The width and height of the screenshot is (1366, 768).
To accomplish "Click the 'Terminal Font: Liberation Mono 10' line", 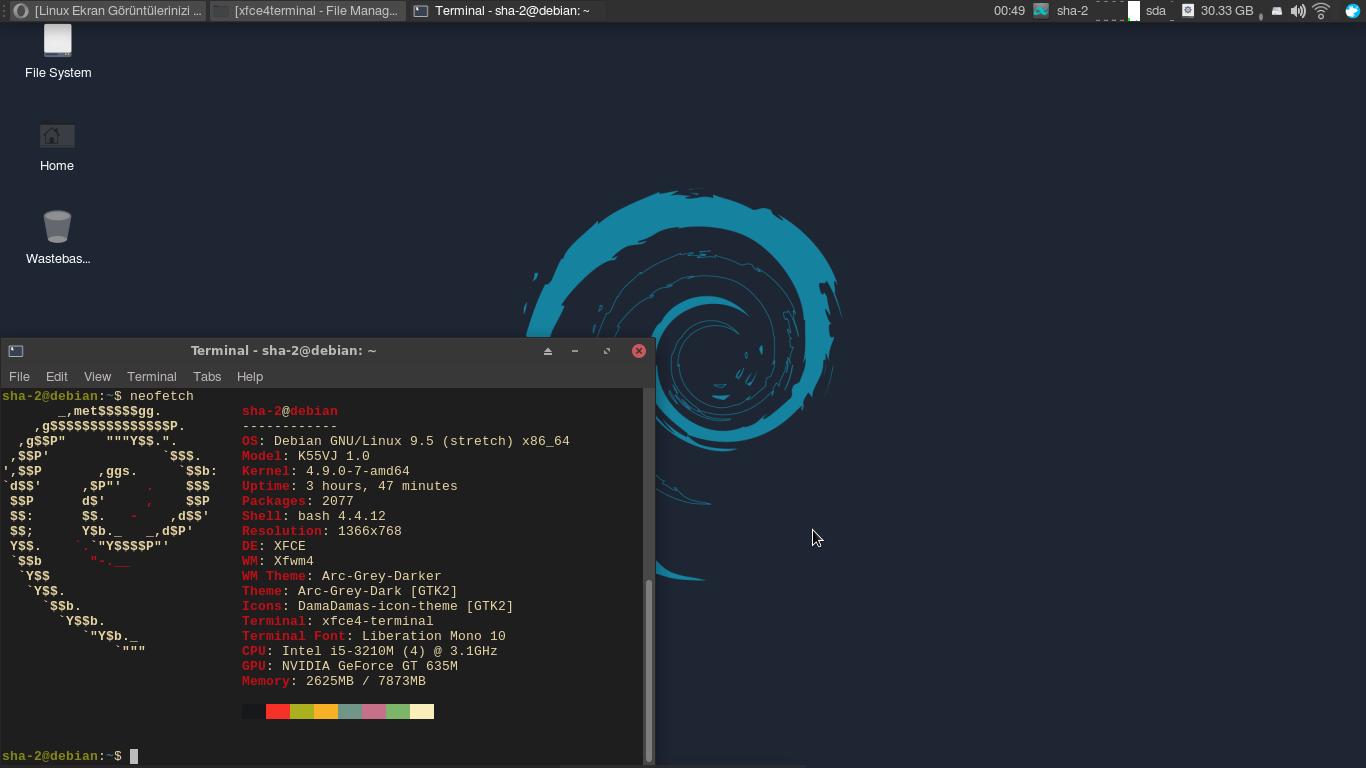I will 374,636.
